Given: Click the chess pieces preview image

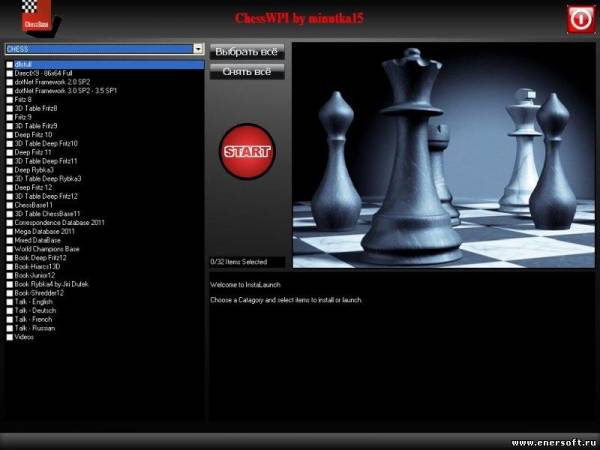Looking at the screenshot, I should point(443,155).
